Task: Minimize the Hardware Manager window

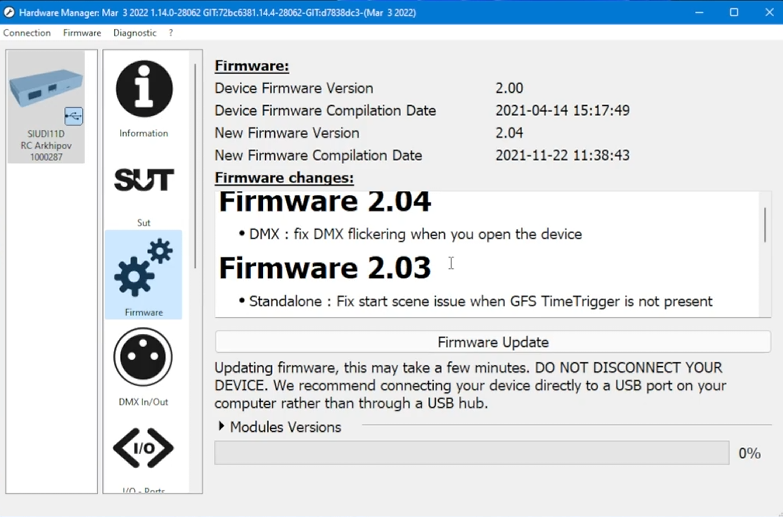Action: [699, 12]
